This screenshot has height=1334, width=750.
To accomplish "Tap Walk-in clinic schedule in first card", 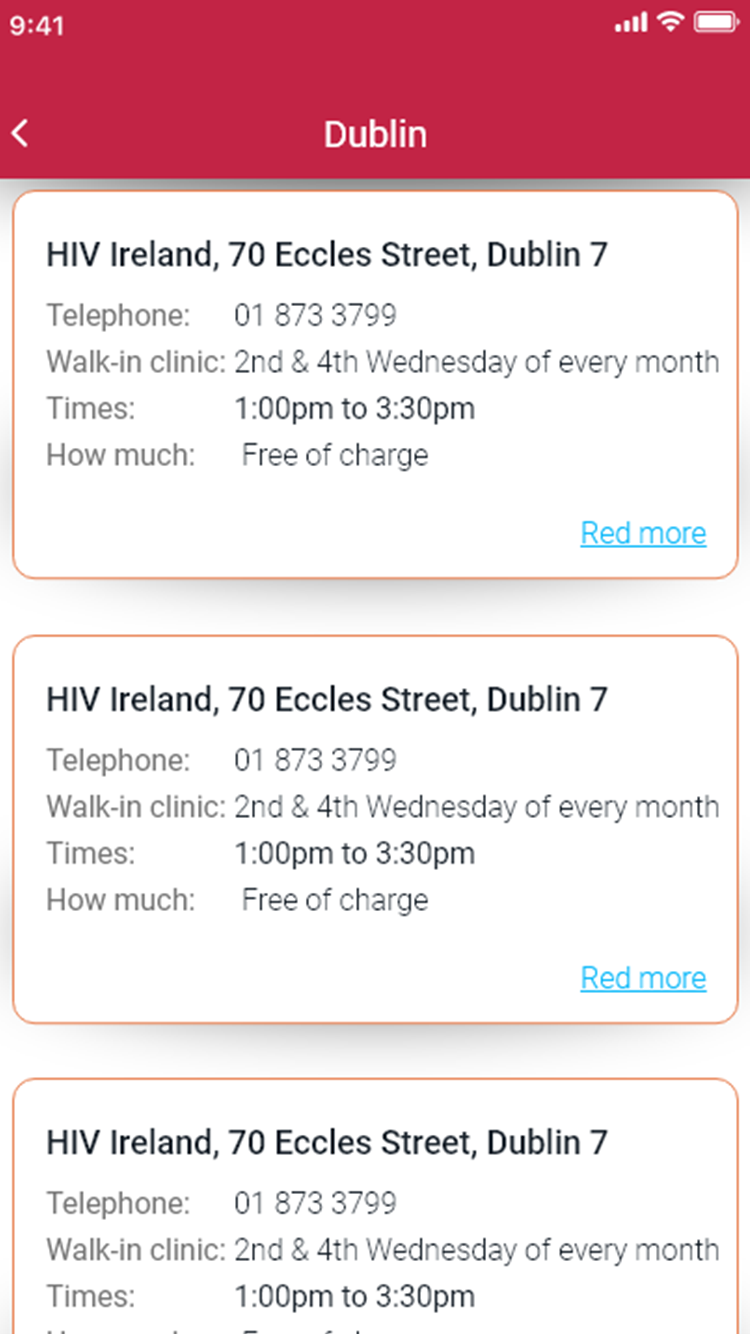I will point(477,362).
